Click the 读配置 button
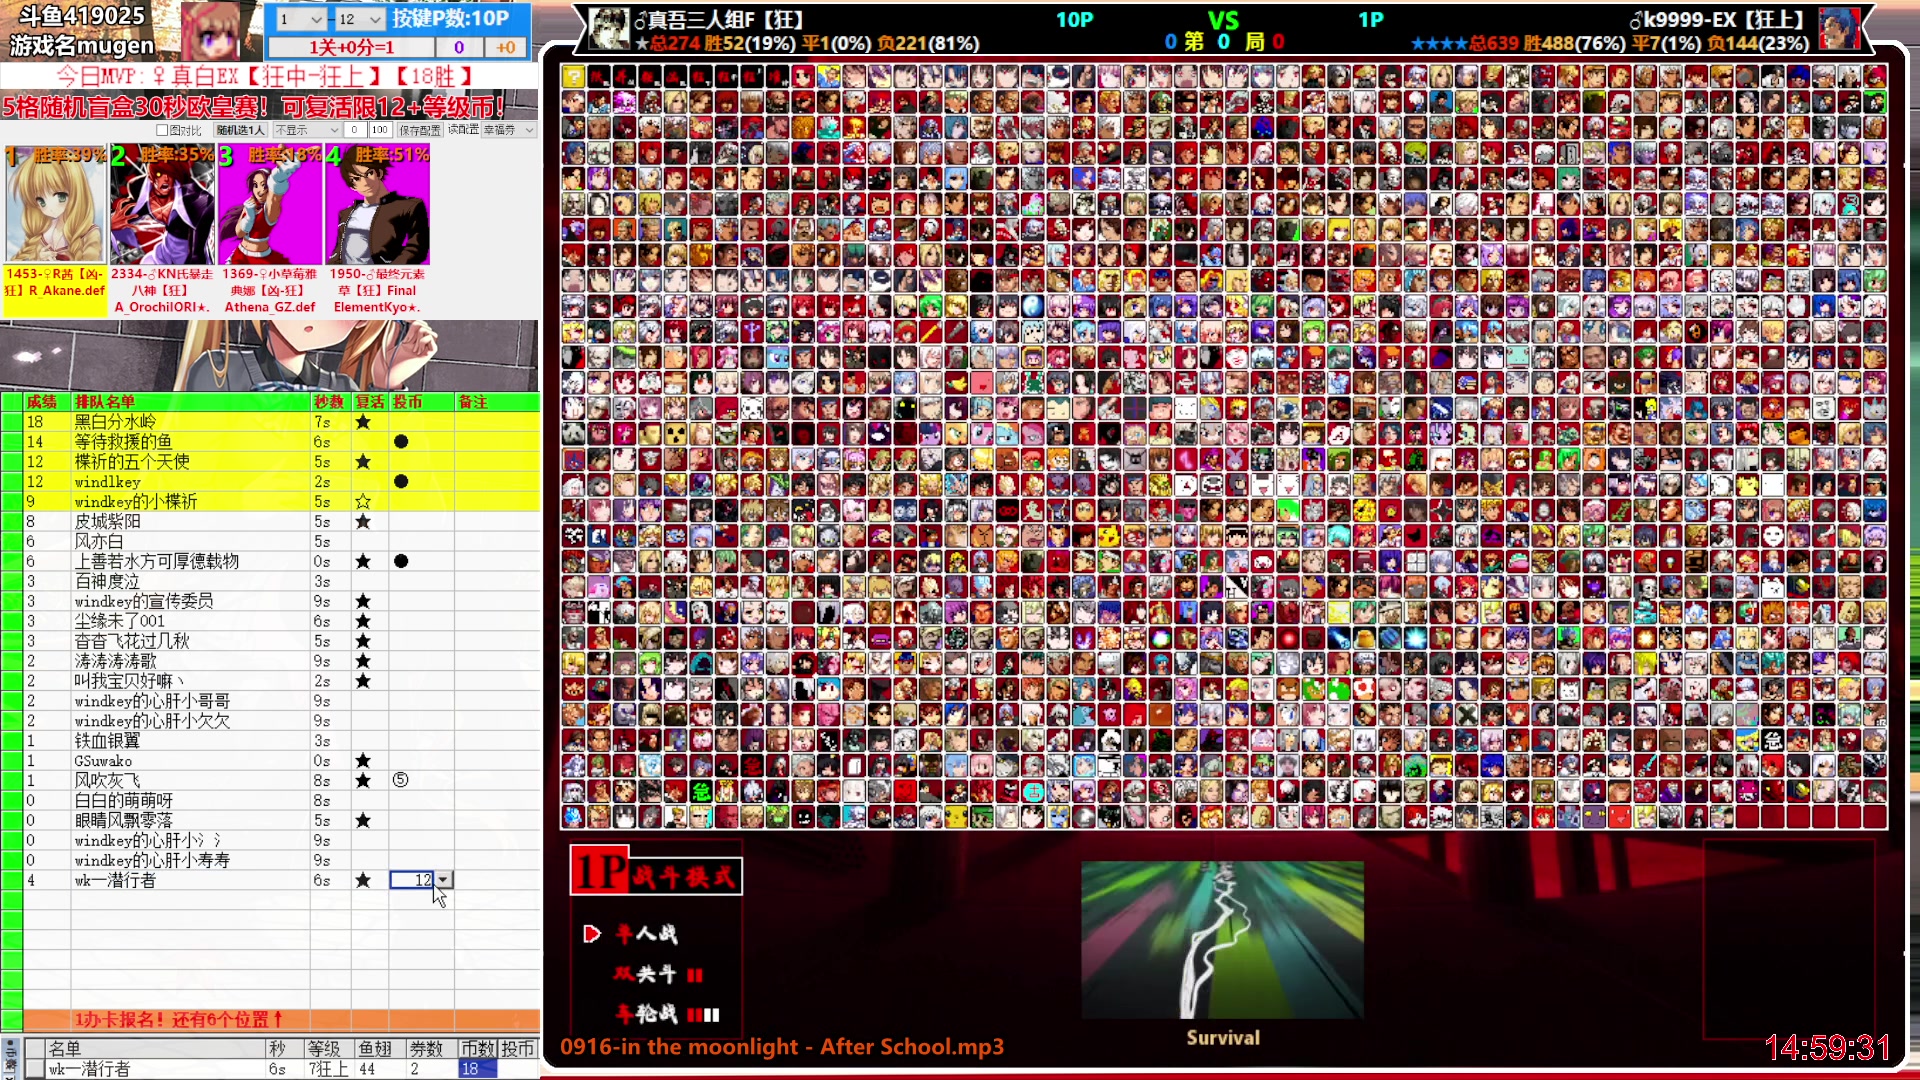 (x=463, y=130)
